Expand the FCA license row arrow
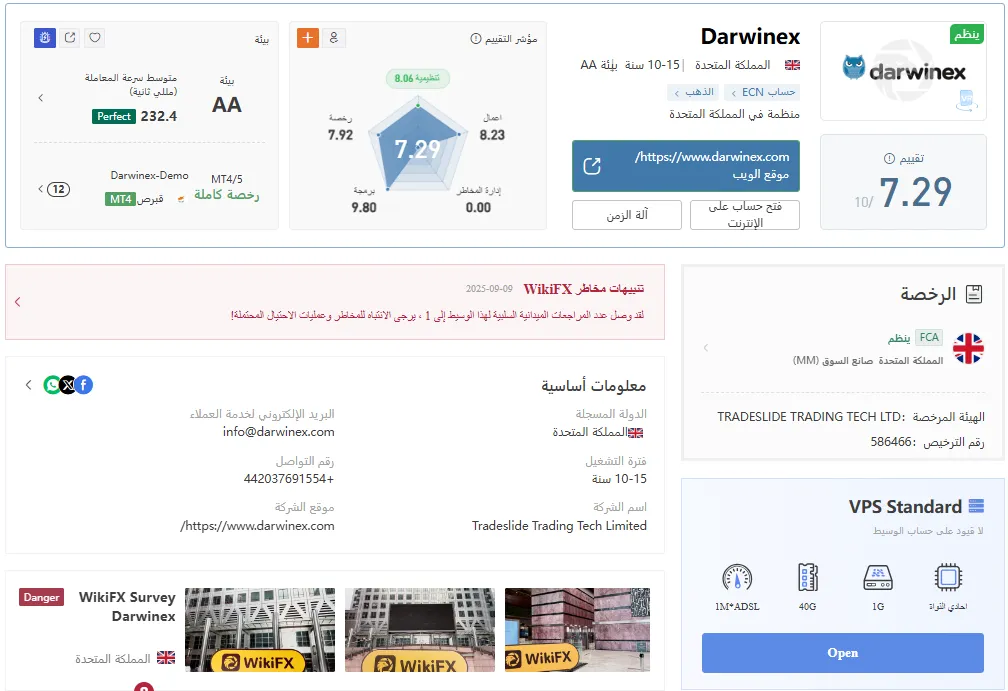The image size is (1008, 691). pyautogui.click(x=706, y=348)
